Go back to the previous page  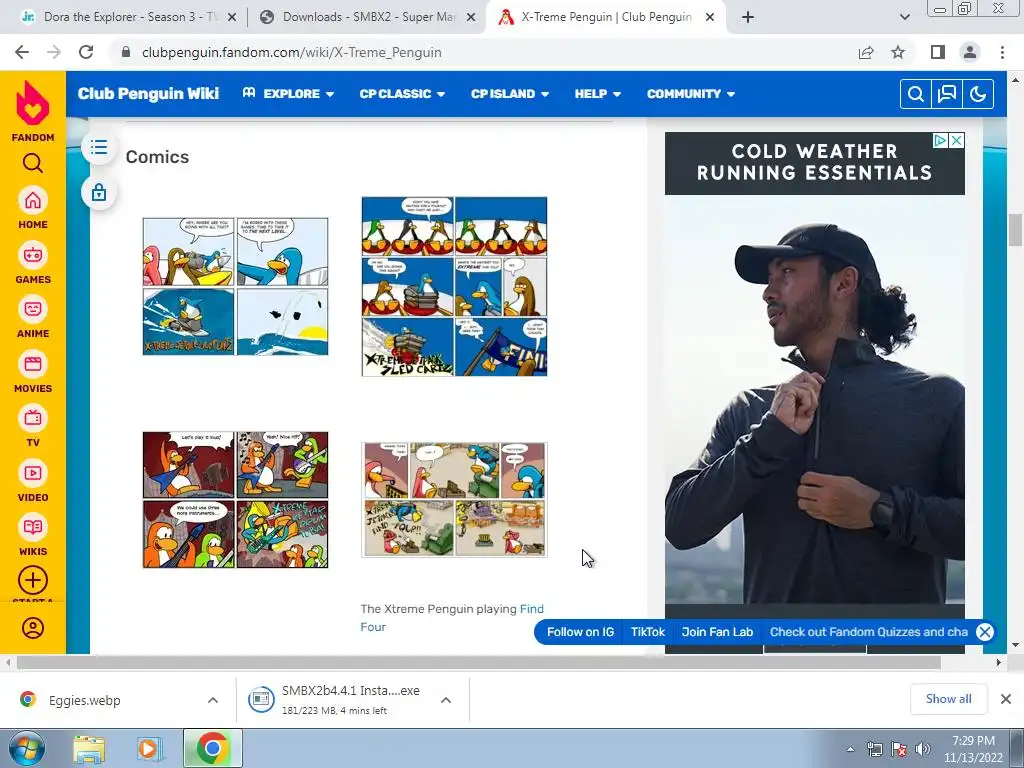coord(22,52)
